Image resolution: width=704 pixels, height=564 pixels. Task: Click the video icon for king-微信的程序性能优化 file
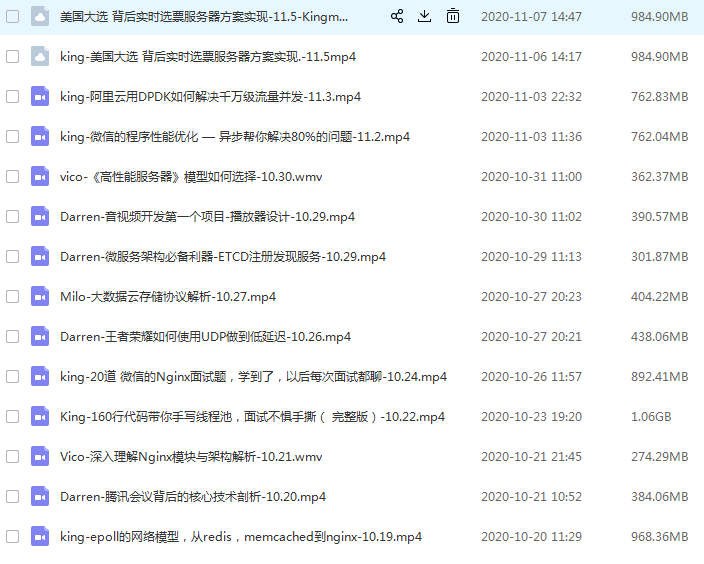(40, 137)
